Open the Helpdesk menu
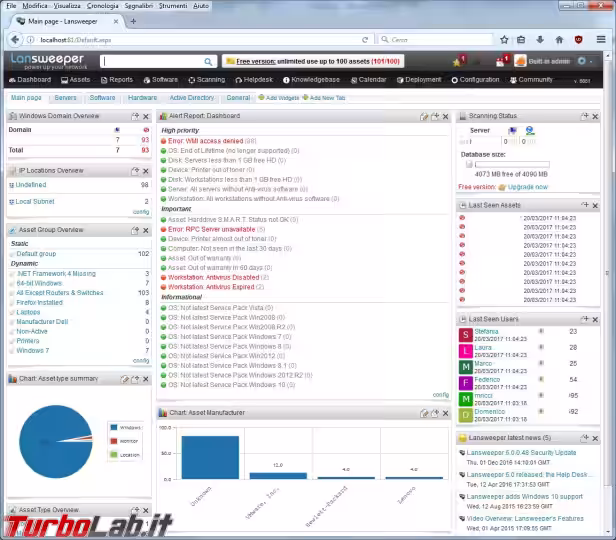The image size is (616, 540). (254, 80)
